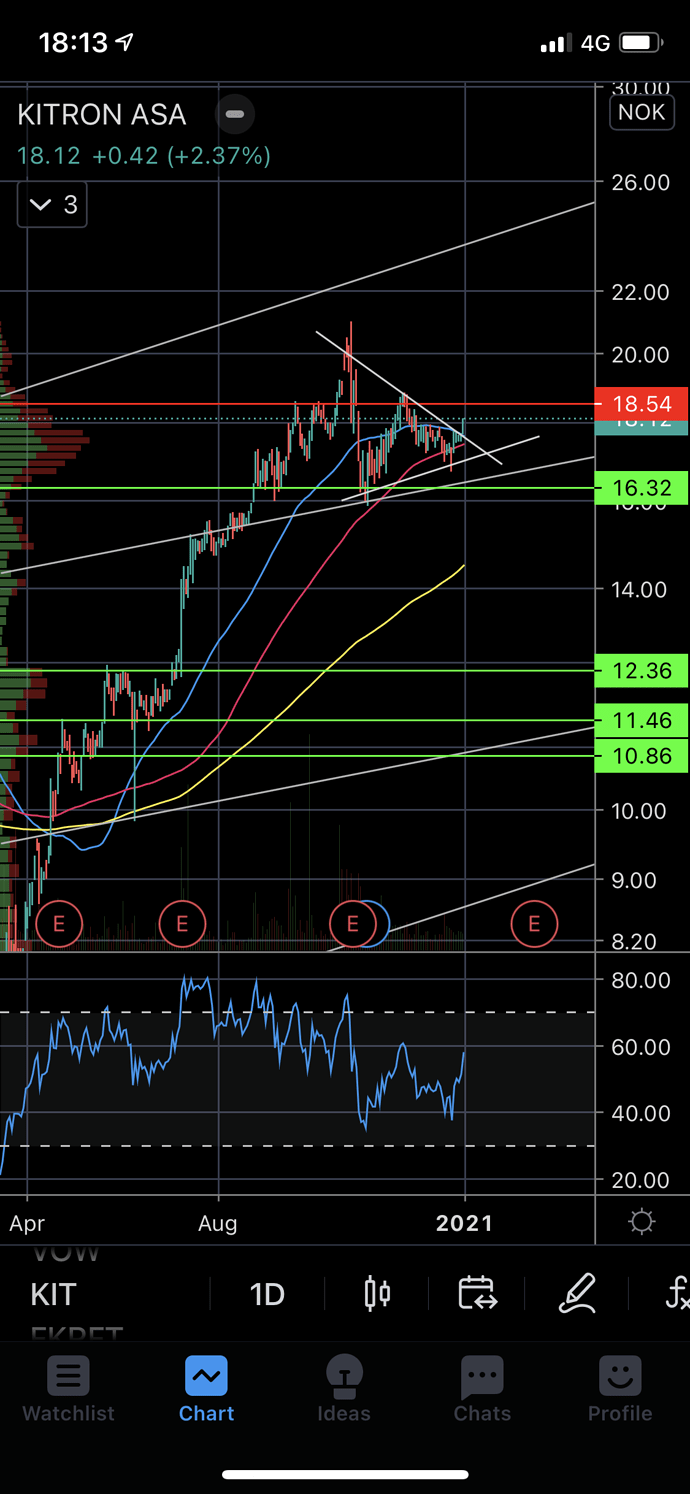Tap the 18:13 status bar clock
Image resolution: width=690 pixels, height=1494 pixels.
[74, 43]
